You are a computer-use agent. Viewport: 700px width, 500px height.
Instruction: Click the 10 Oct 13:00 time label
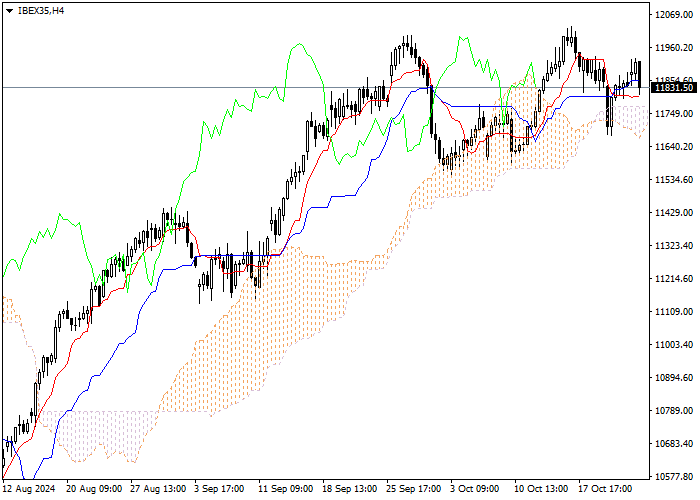542,489
